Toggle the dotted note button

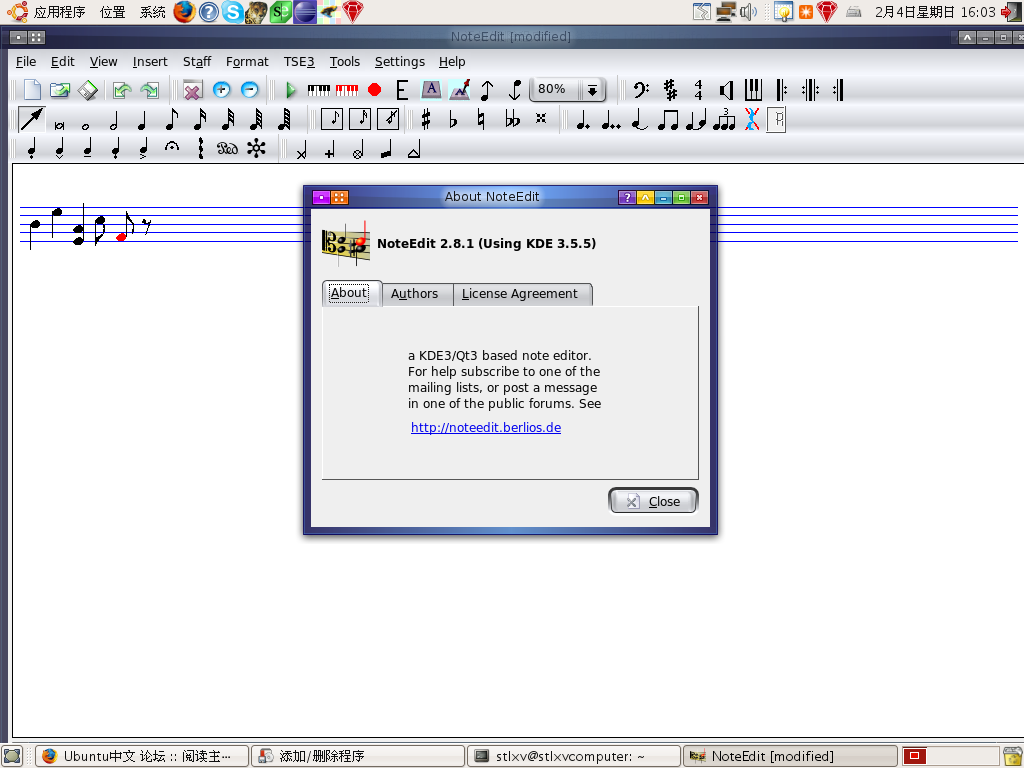coord(583,120)
